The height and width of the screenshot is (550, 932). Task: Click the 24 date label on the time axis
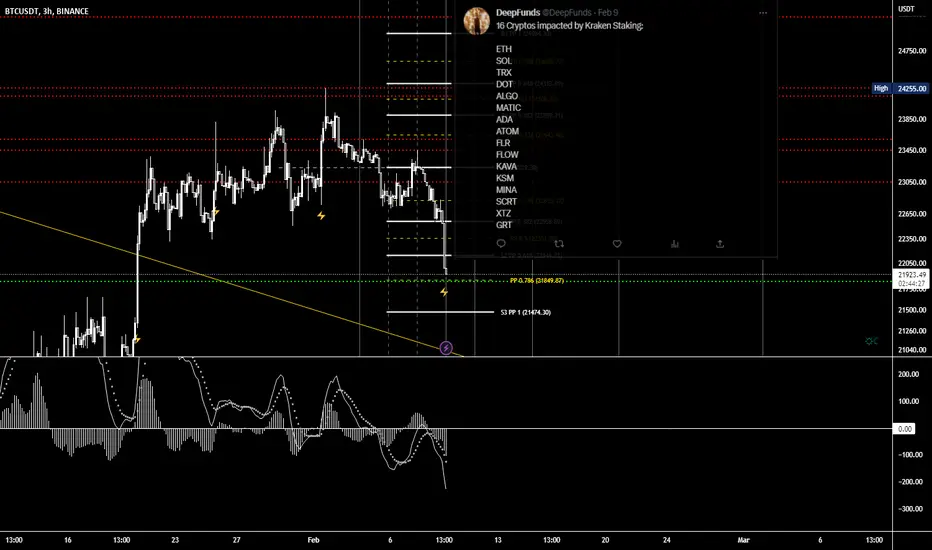pos(667,540)
